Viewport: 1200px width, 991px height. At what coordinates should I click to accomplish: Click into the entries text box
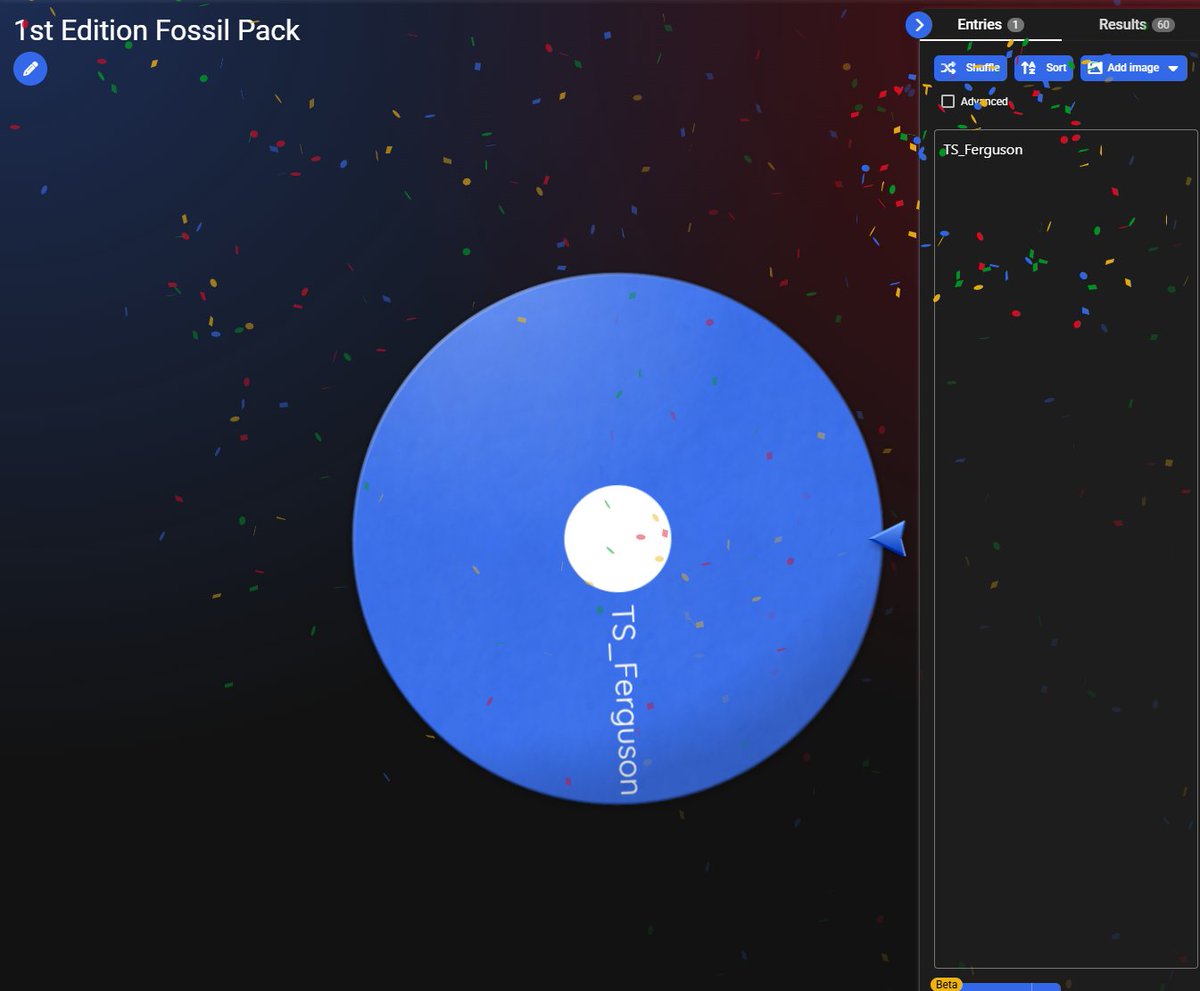click(x=1065, y=549)
